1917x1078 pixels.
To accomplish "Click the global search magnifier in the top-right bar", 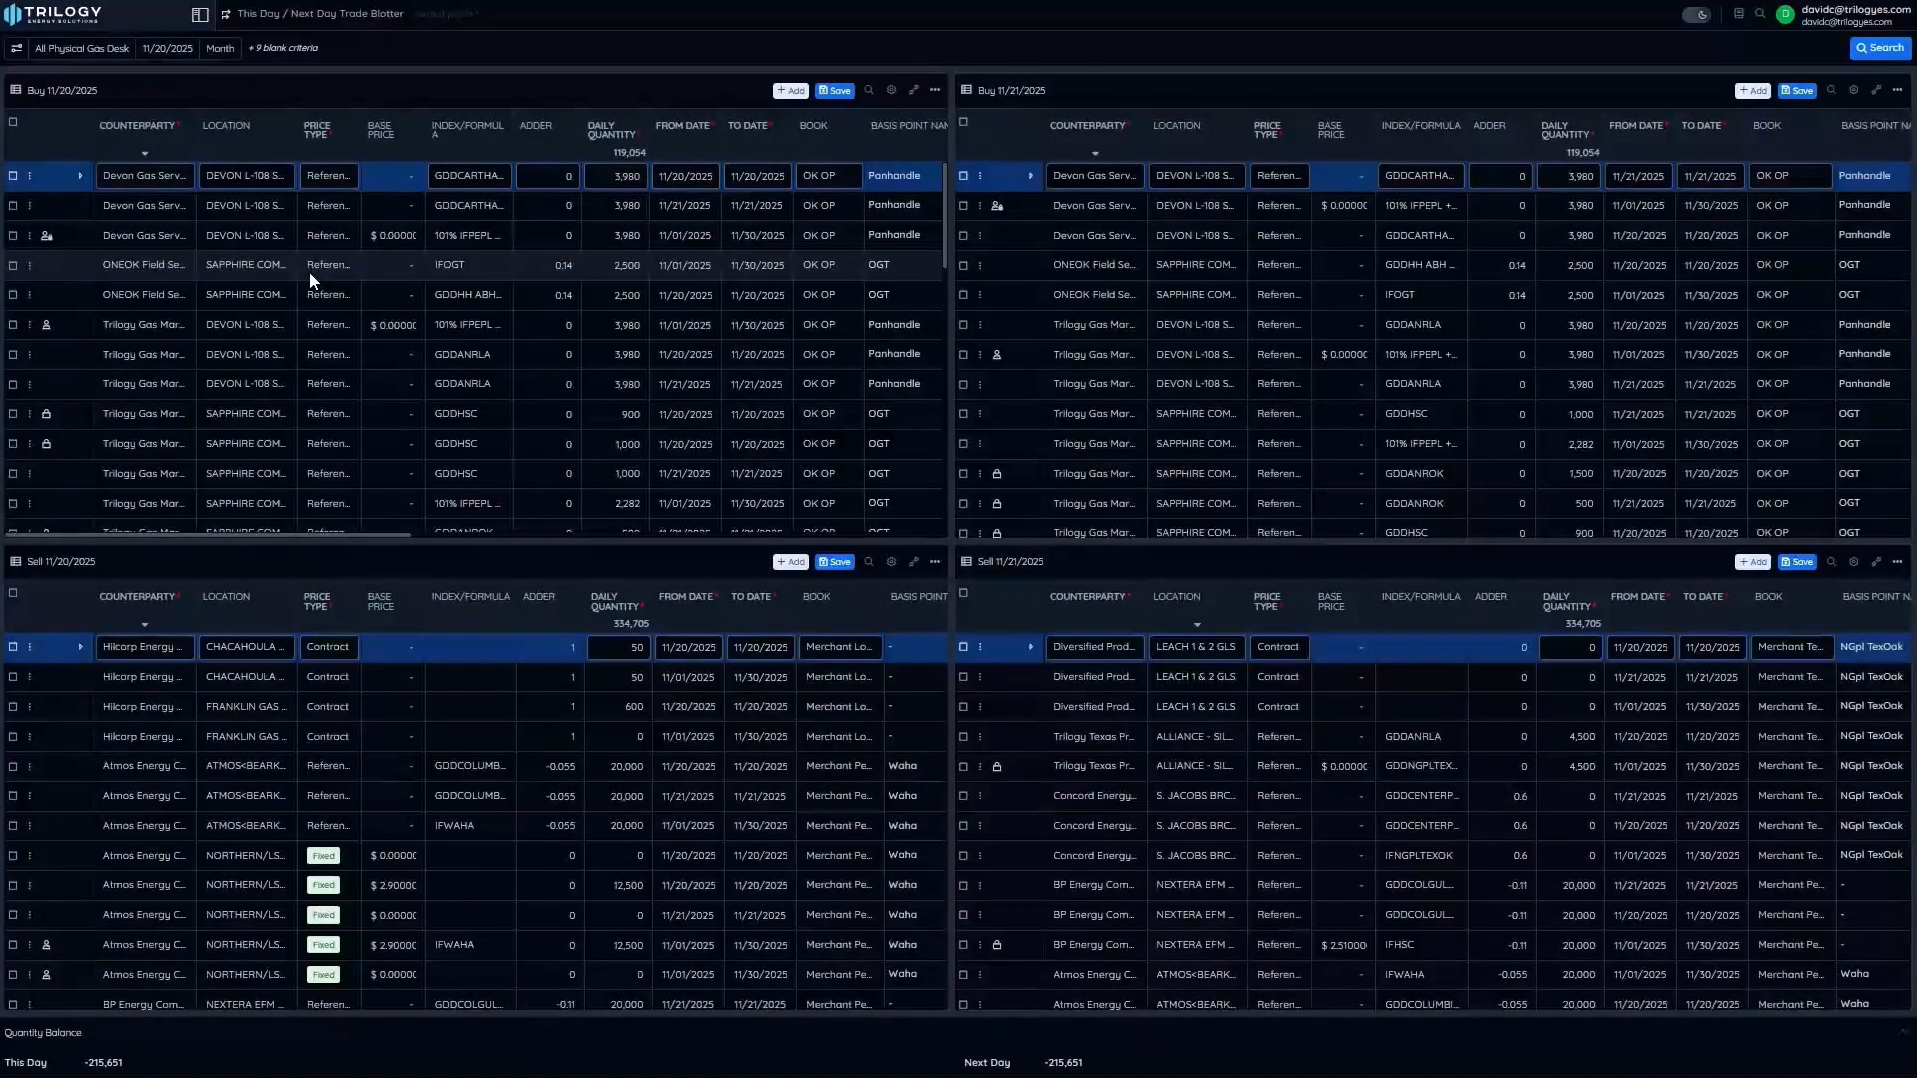I will (1761, 14).
